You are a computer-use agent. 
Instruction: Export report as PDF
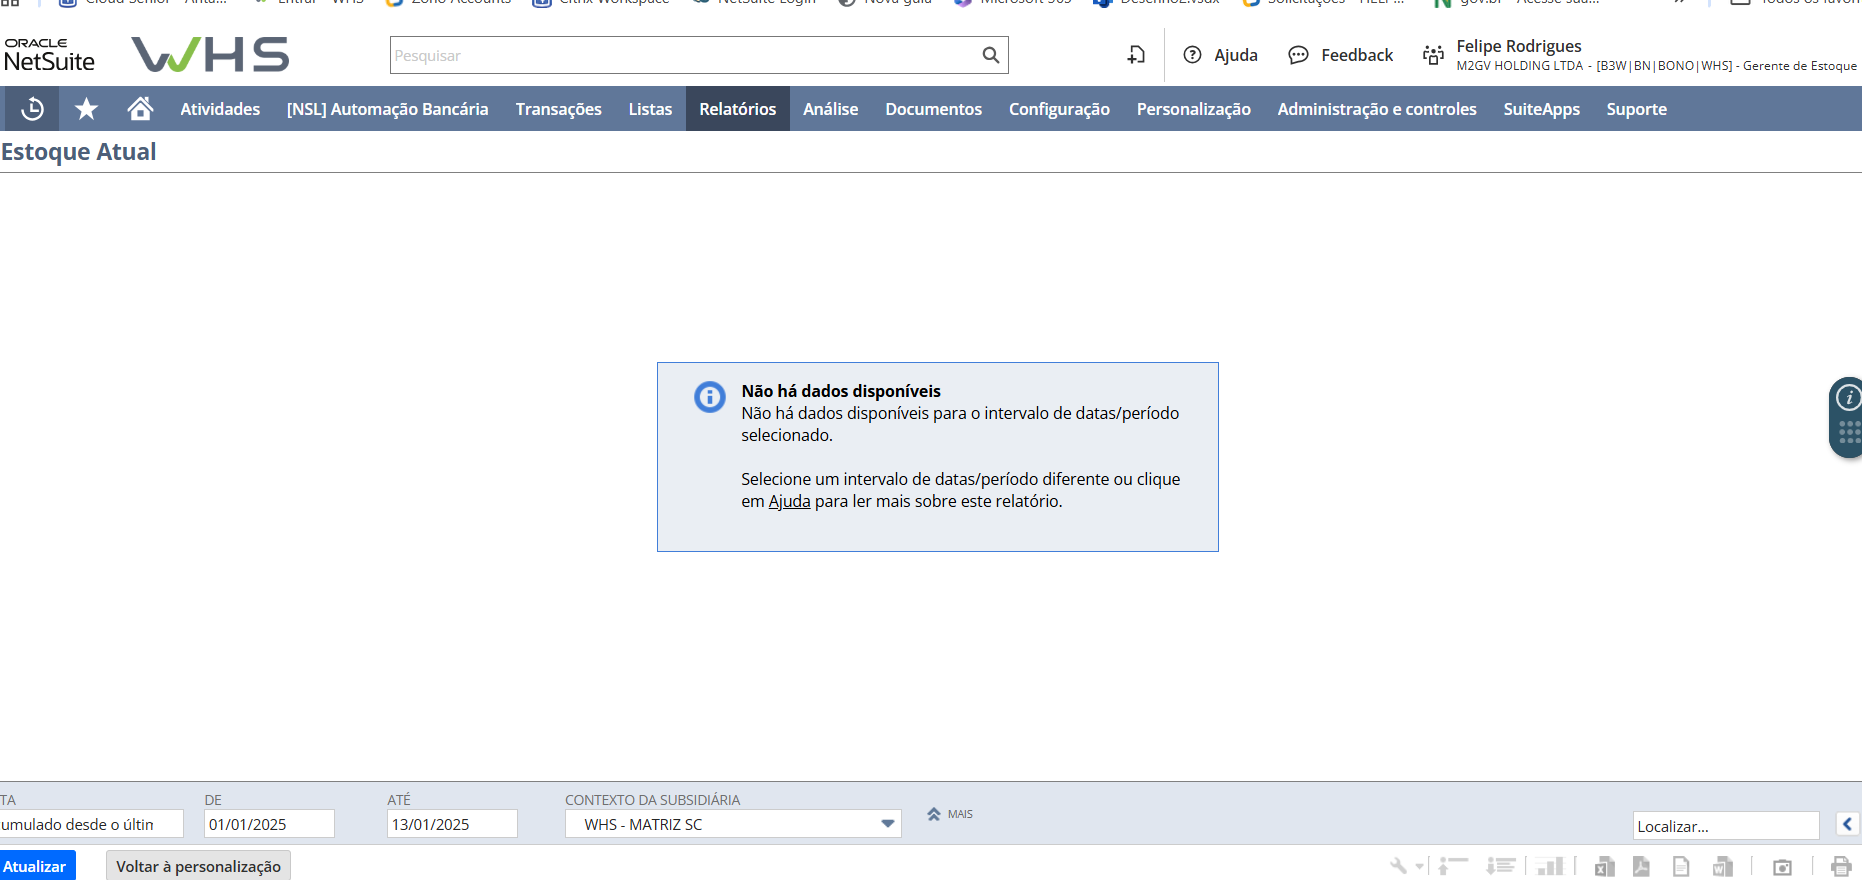(1641, 866)
